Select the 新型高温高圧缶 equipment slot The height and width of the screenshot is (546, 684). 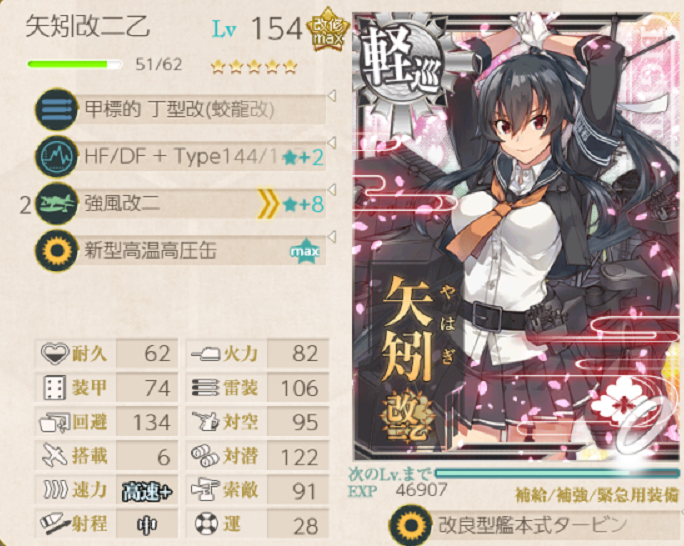(181, 251)
